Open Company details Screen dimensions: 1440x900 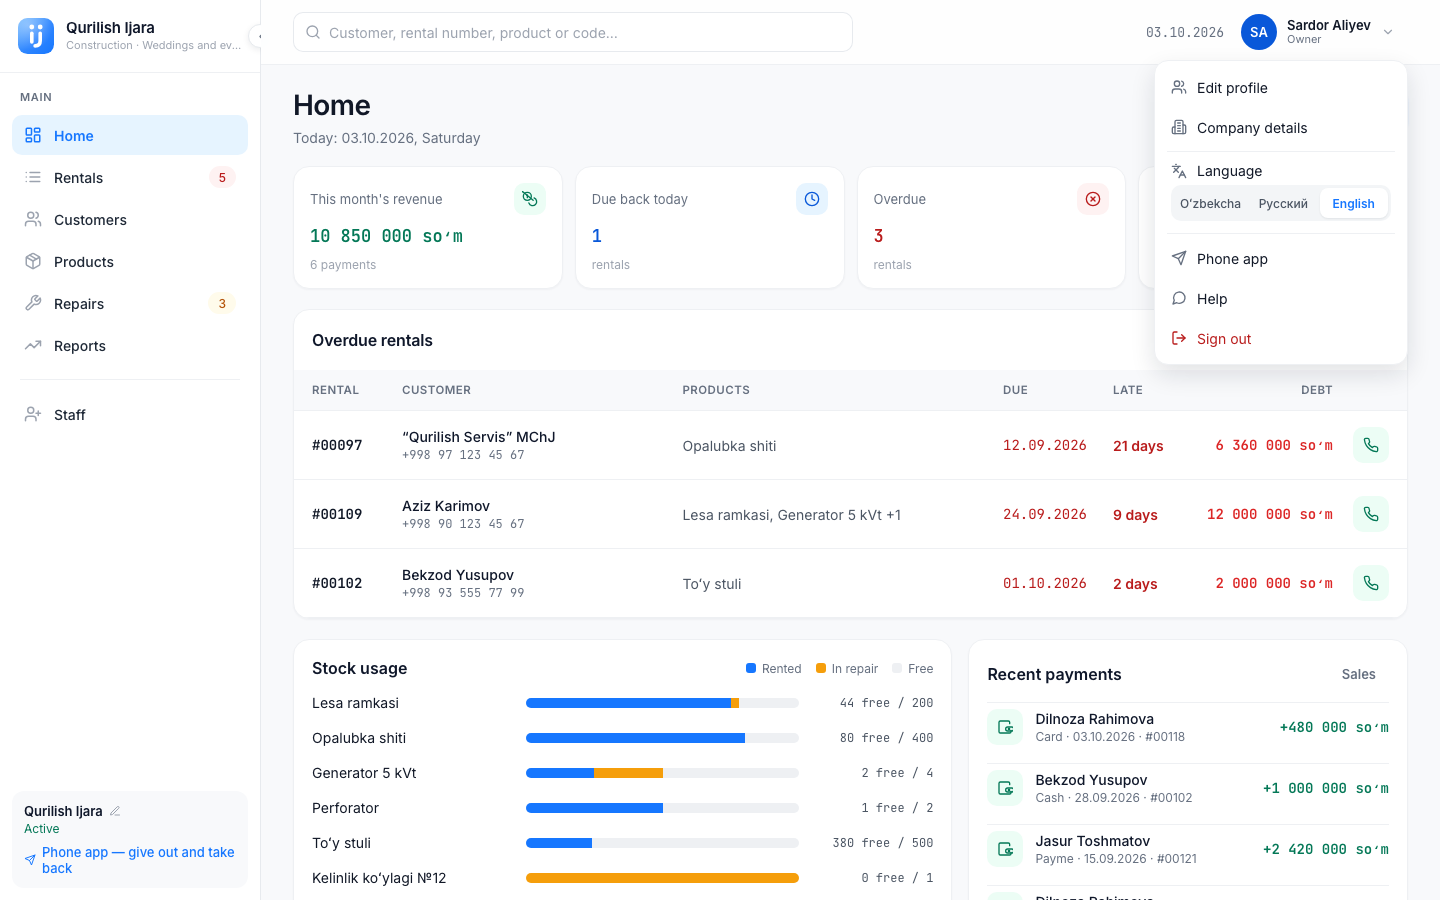click(x=1281, y=127)
